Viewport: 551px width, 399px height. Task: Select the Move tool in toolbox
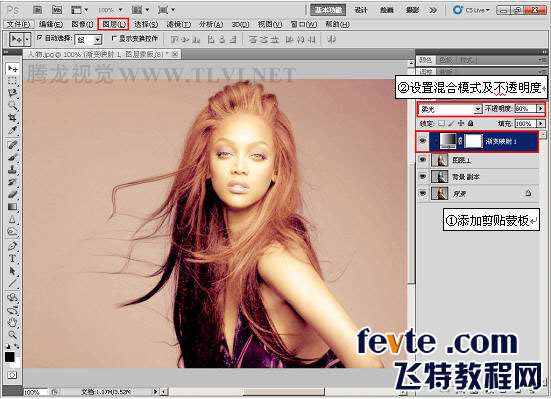[12, 69]
